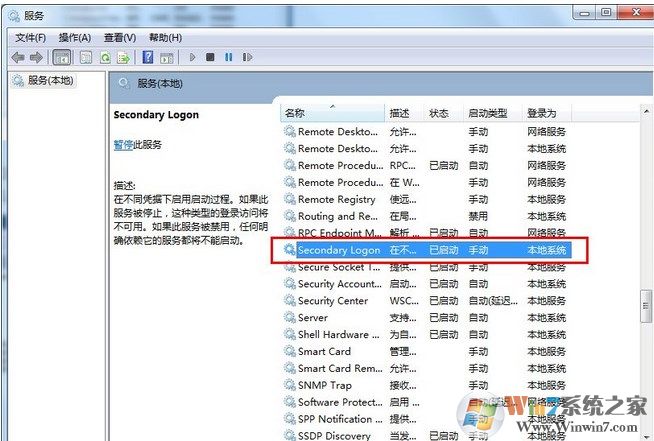This screenshot has height=441, width=654.
Task: Click the gear icon of Routing and Re... service
Action: point(289,216)
